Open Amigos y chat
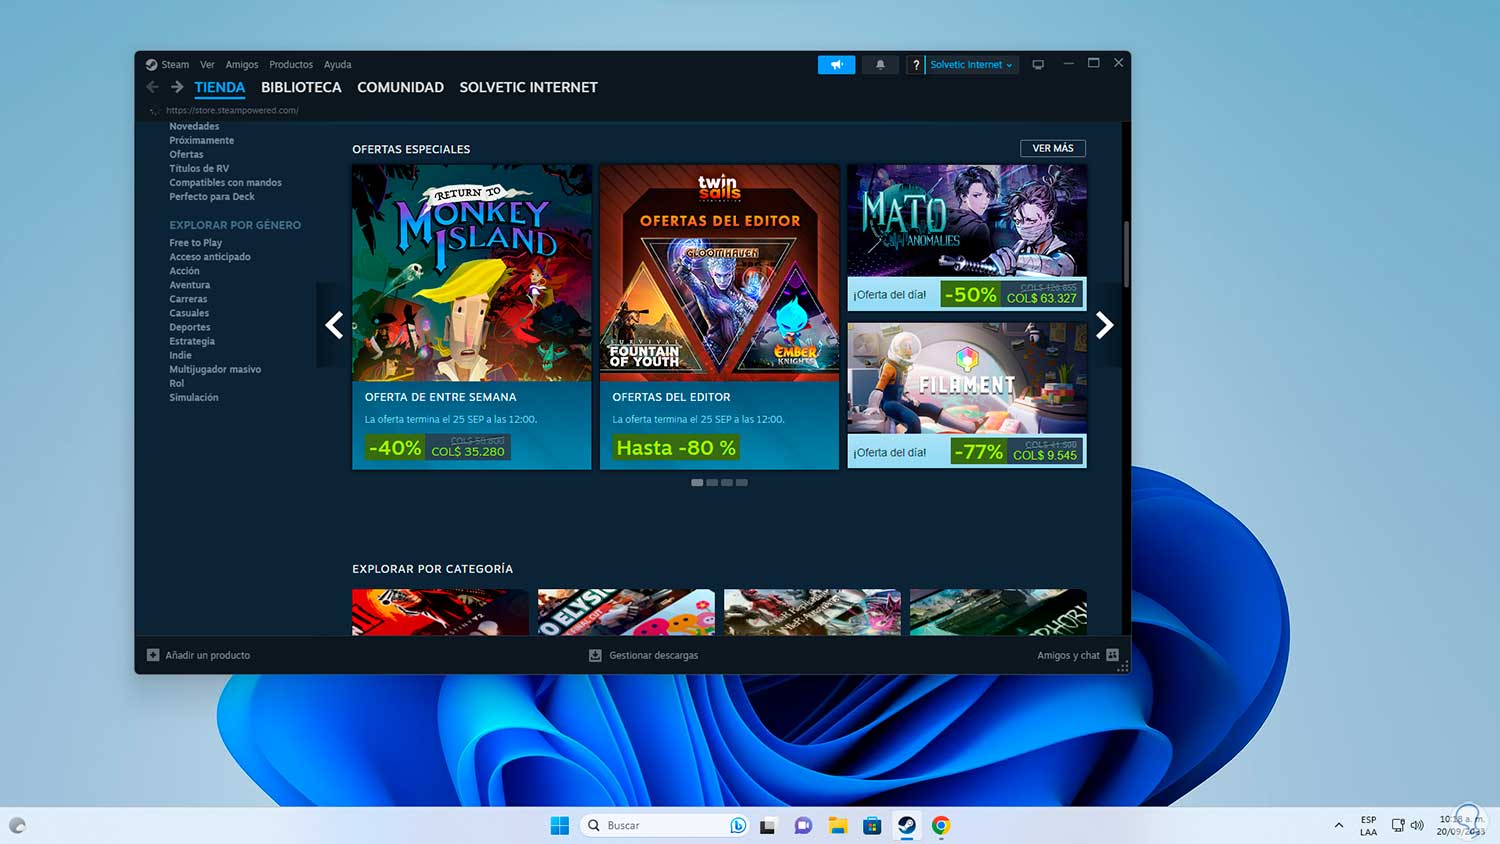The image size is (1500, 844). click(1068, 655)
